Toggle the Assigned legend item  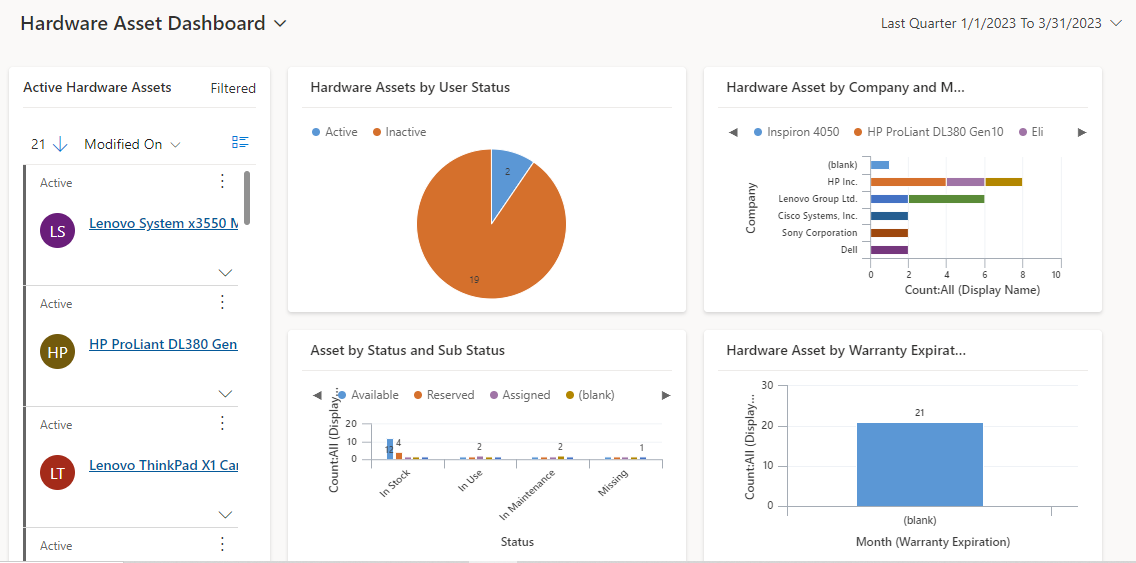coord(519,395)
